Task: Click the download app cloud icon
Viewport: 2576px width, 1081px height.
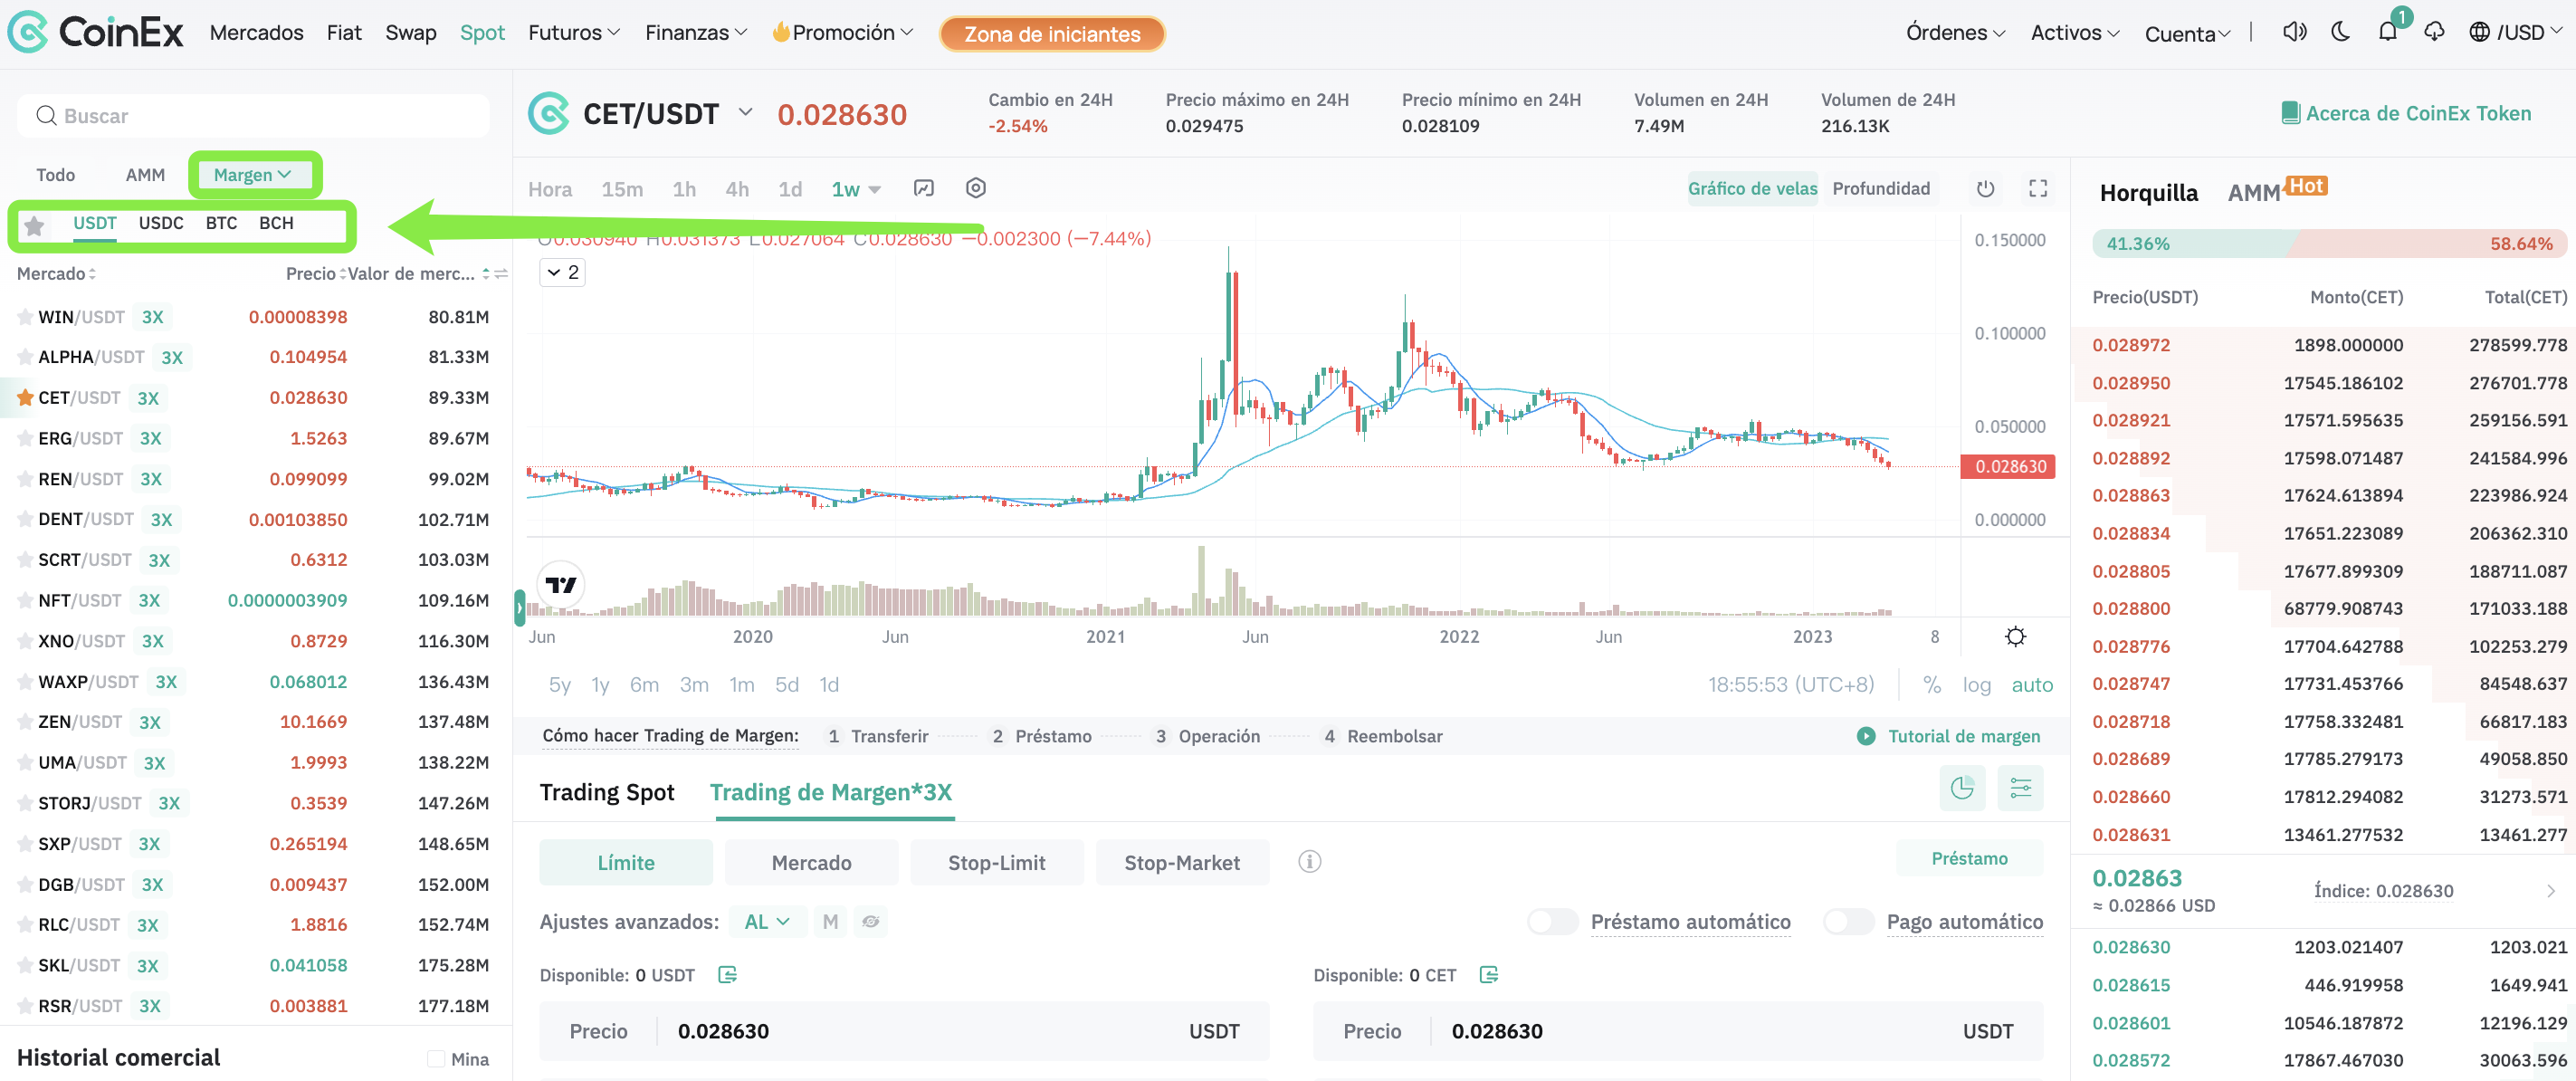Action: click(x=2434, y=32)
